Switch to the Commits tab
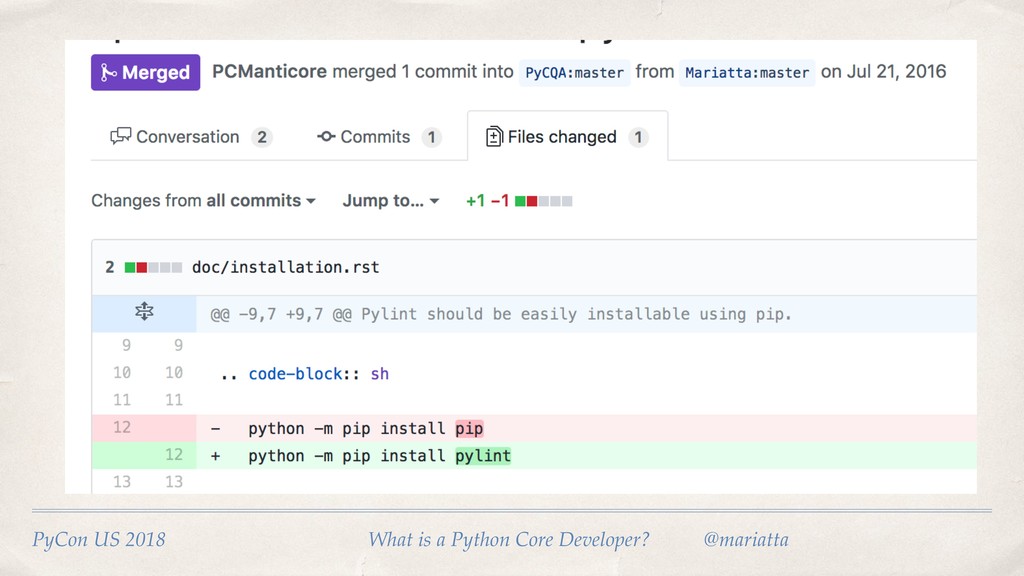The height and width of the screenshot is (576, 1024). pos(375,137)
